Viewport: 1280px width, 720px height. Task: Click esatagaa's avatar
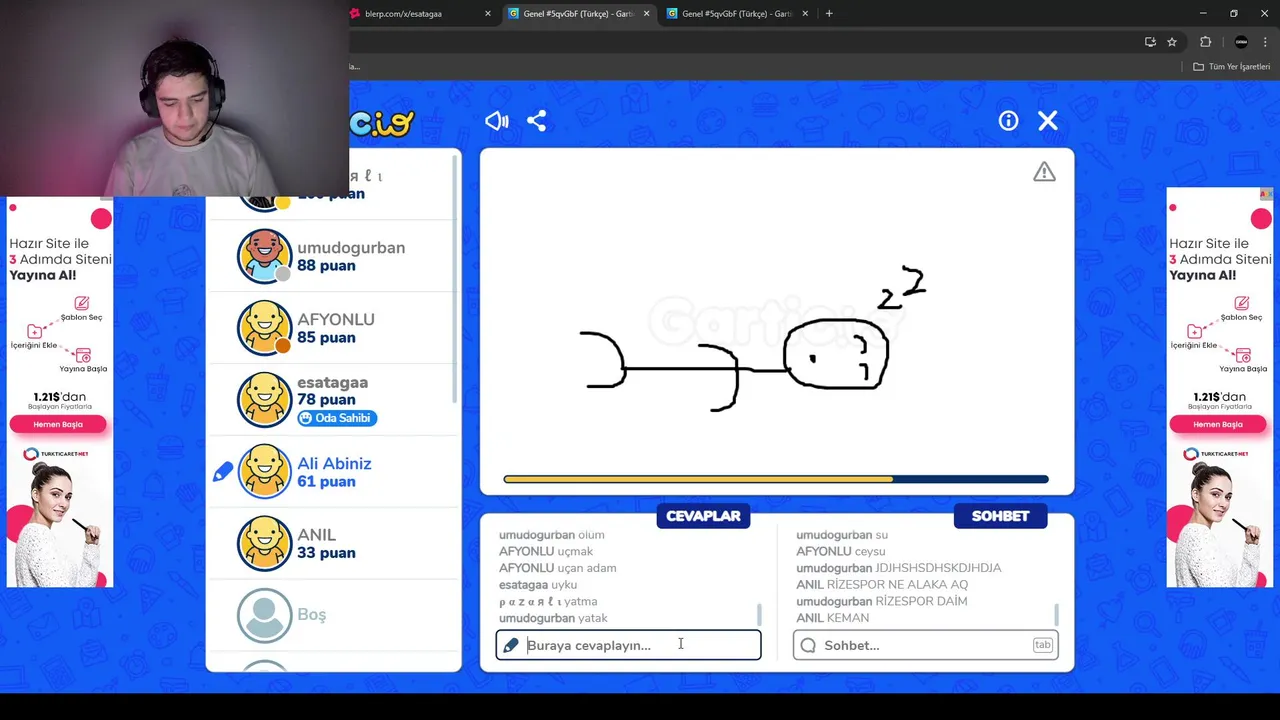click(265, 399)
